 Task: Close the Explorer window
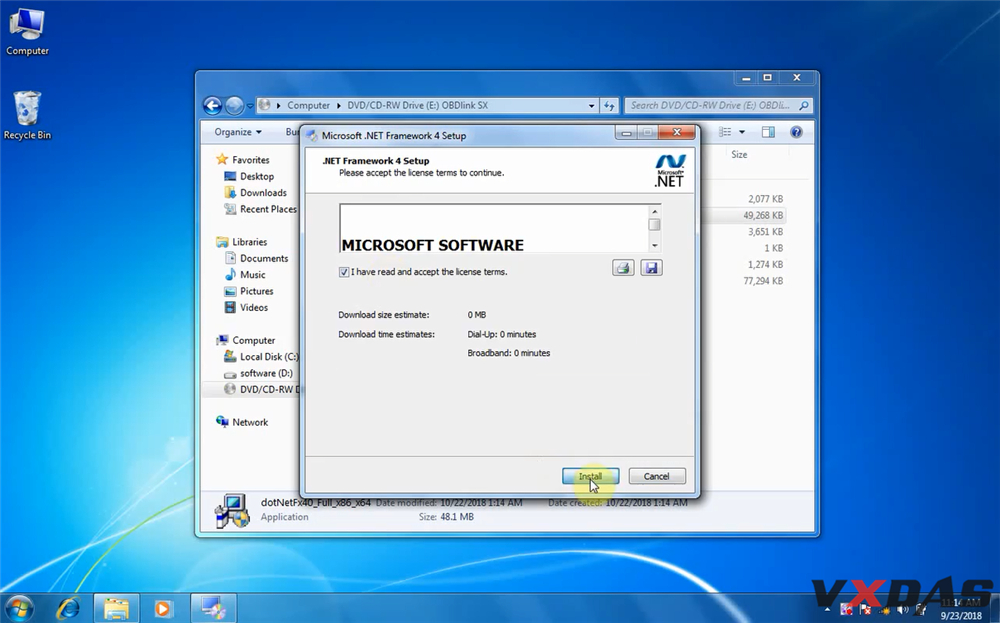(x=797, y=78)
